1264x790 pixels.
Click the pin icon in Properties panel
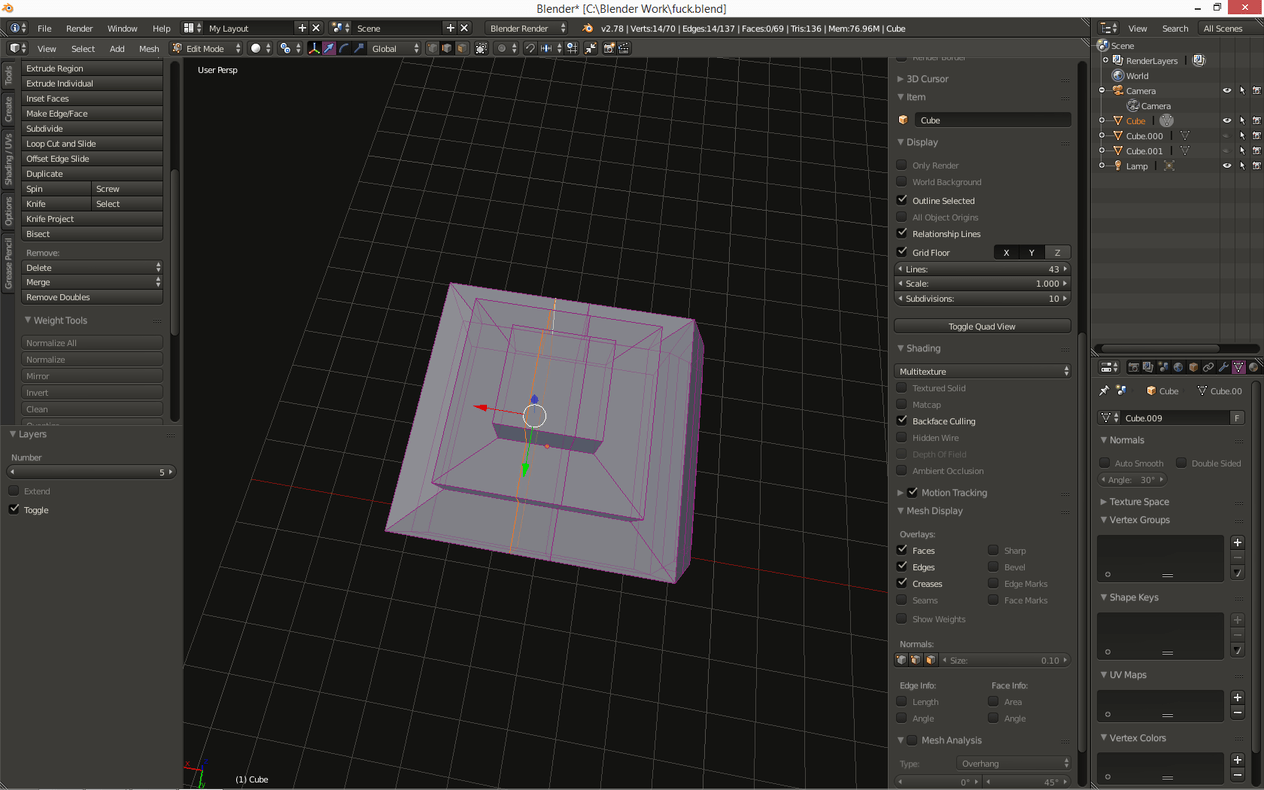[x=1104, y=391]
